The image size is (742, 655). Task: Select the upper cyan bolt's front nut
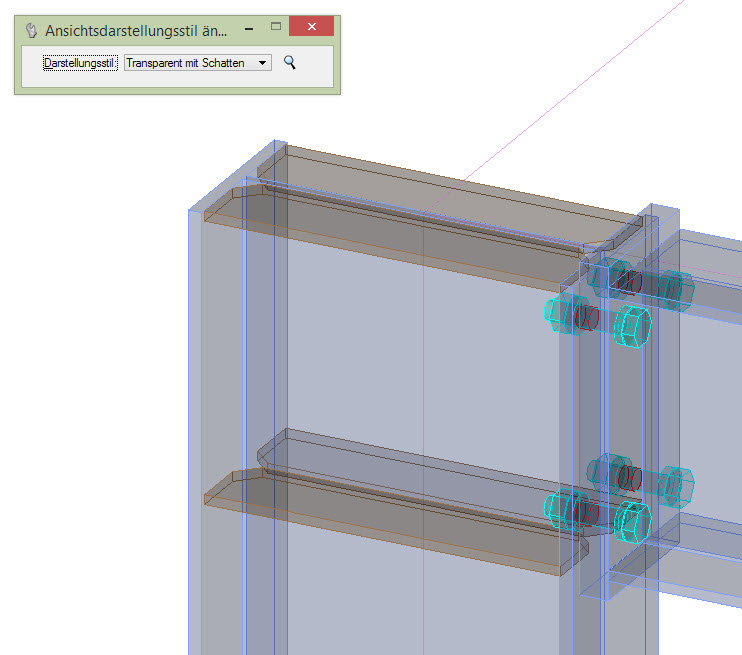point(632,327)
